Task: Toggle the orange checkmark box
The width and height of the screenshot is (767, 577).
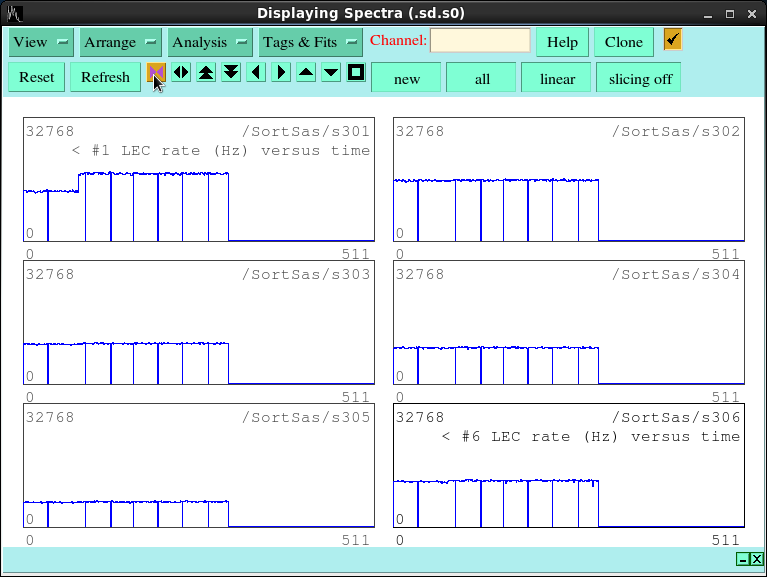Action: 673,39
